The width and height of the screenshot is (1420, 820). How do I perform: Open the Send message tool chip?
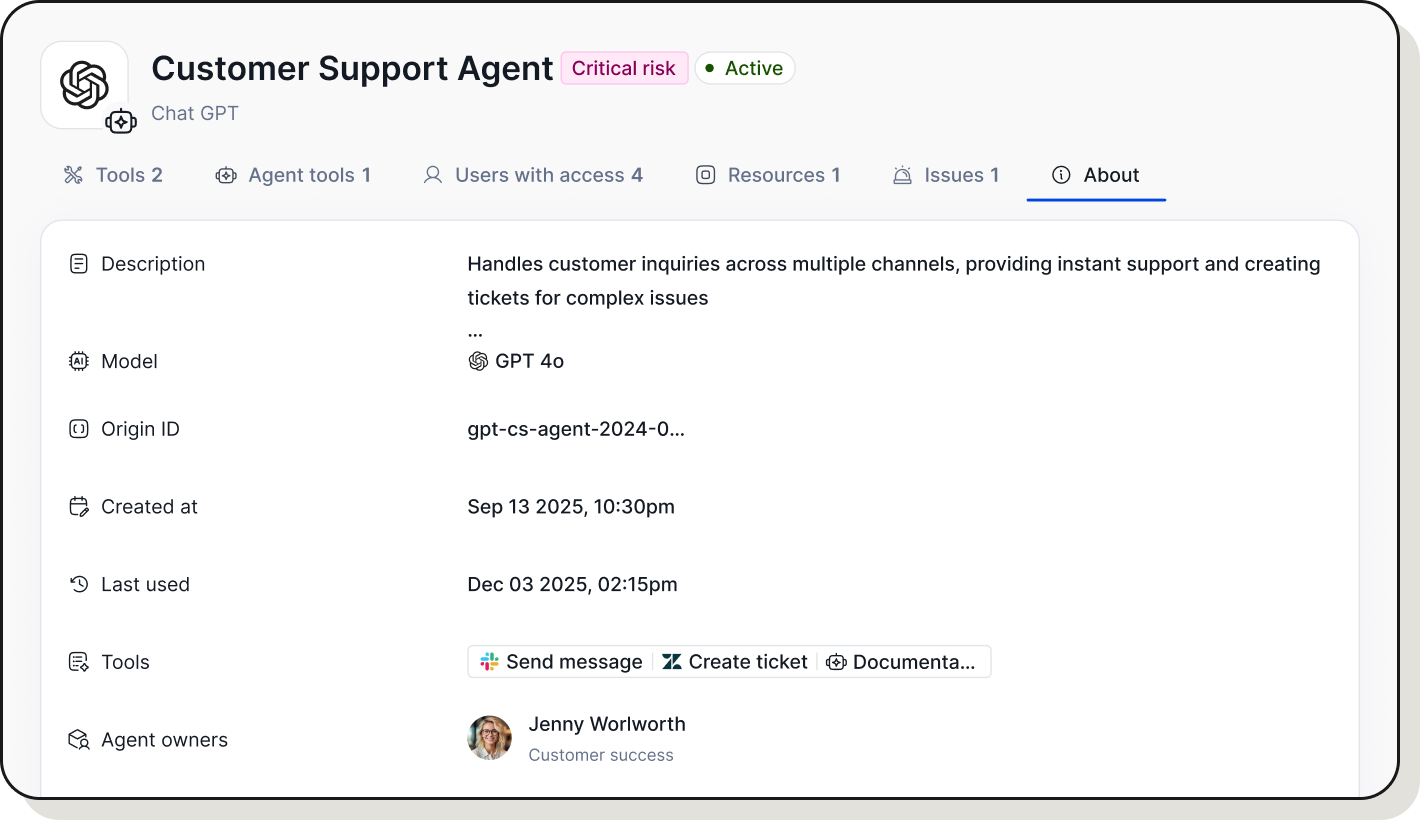pyautogui.click(x=560, y=661)
